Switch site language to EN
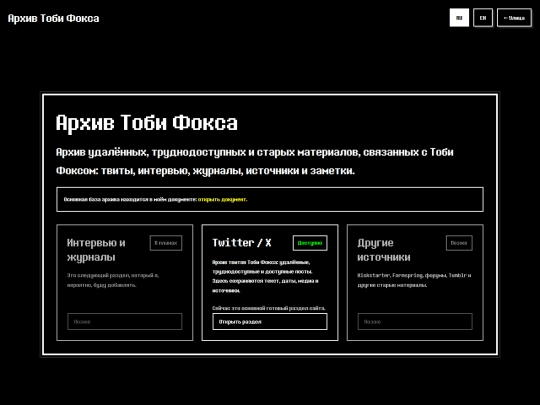Screen dimensions: 540x405 (x=483, y=18)
